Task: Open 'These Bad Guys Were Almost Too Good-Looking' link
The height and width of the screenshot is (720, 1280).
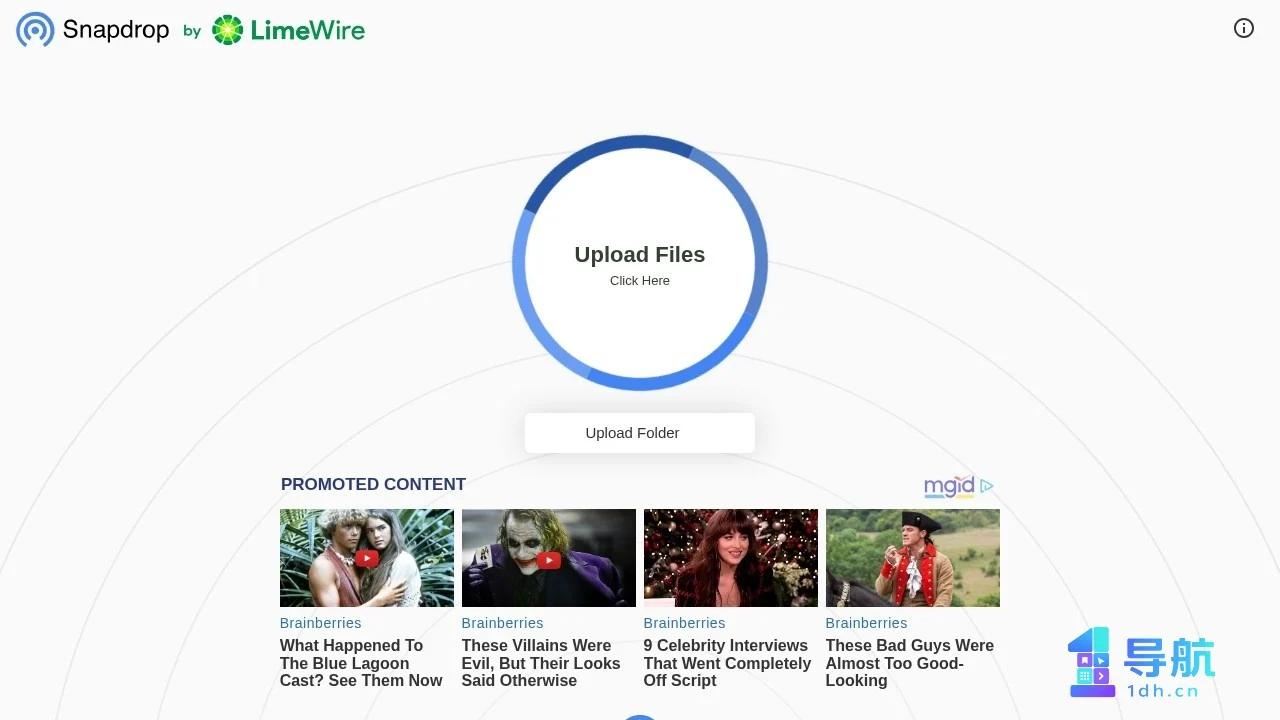Action: click(910, 663)
